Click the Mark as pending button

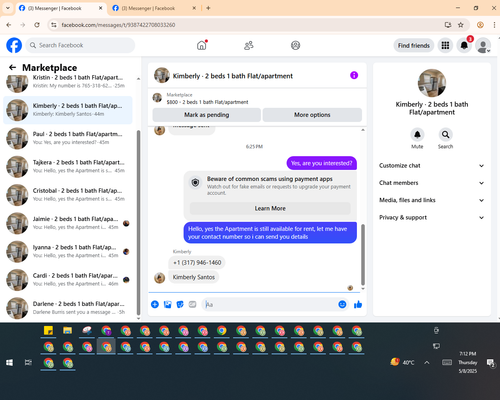tap(207, 115)
